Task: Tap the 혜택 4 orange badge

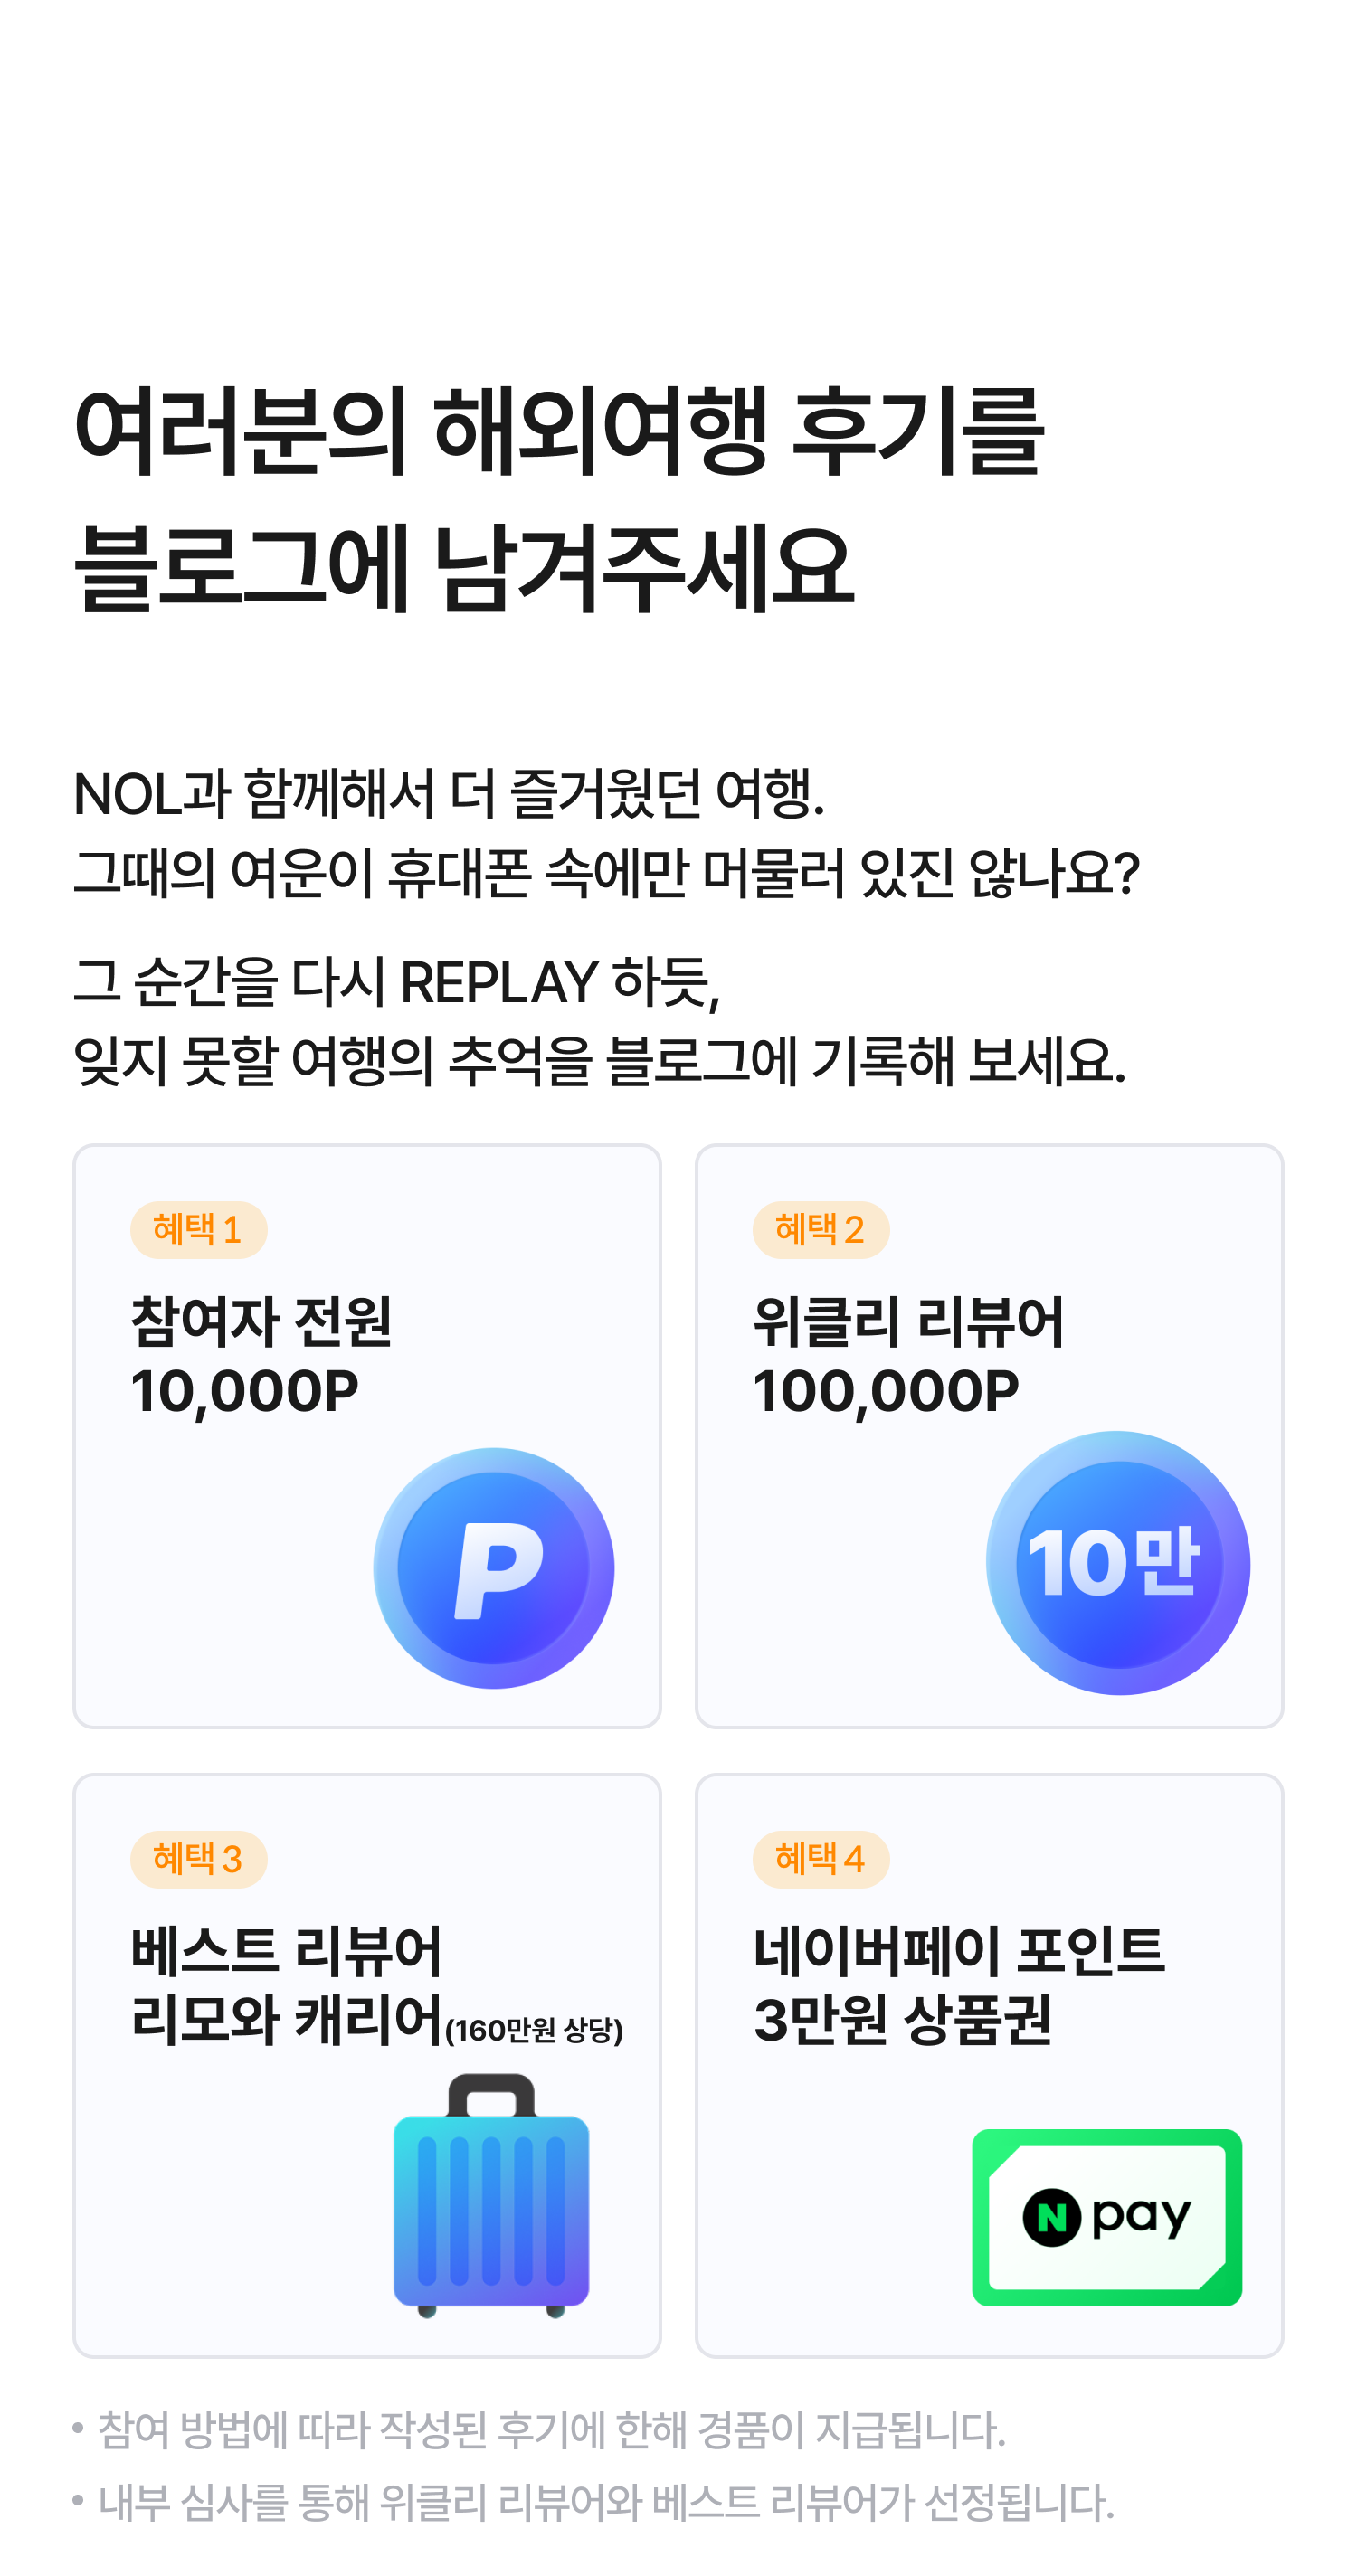Action: click(820, 1859)
